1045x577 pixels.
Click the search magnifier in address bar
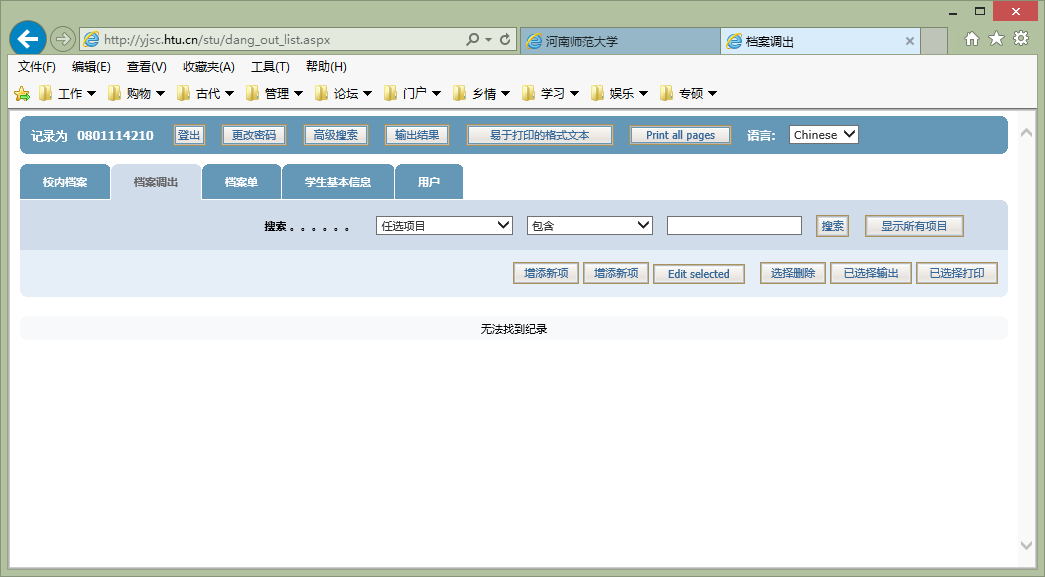[472, 40]
